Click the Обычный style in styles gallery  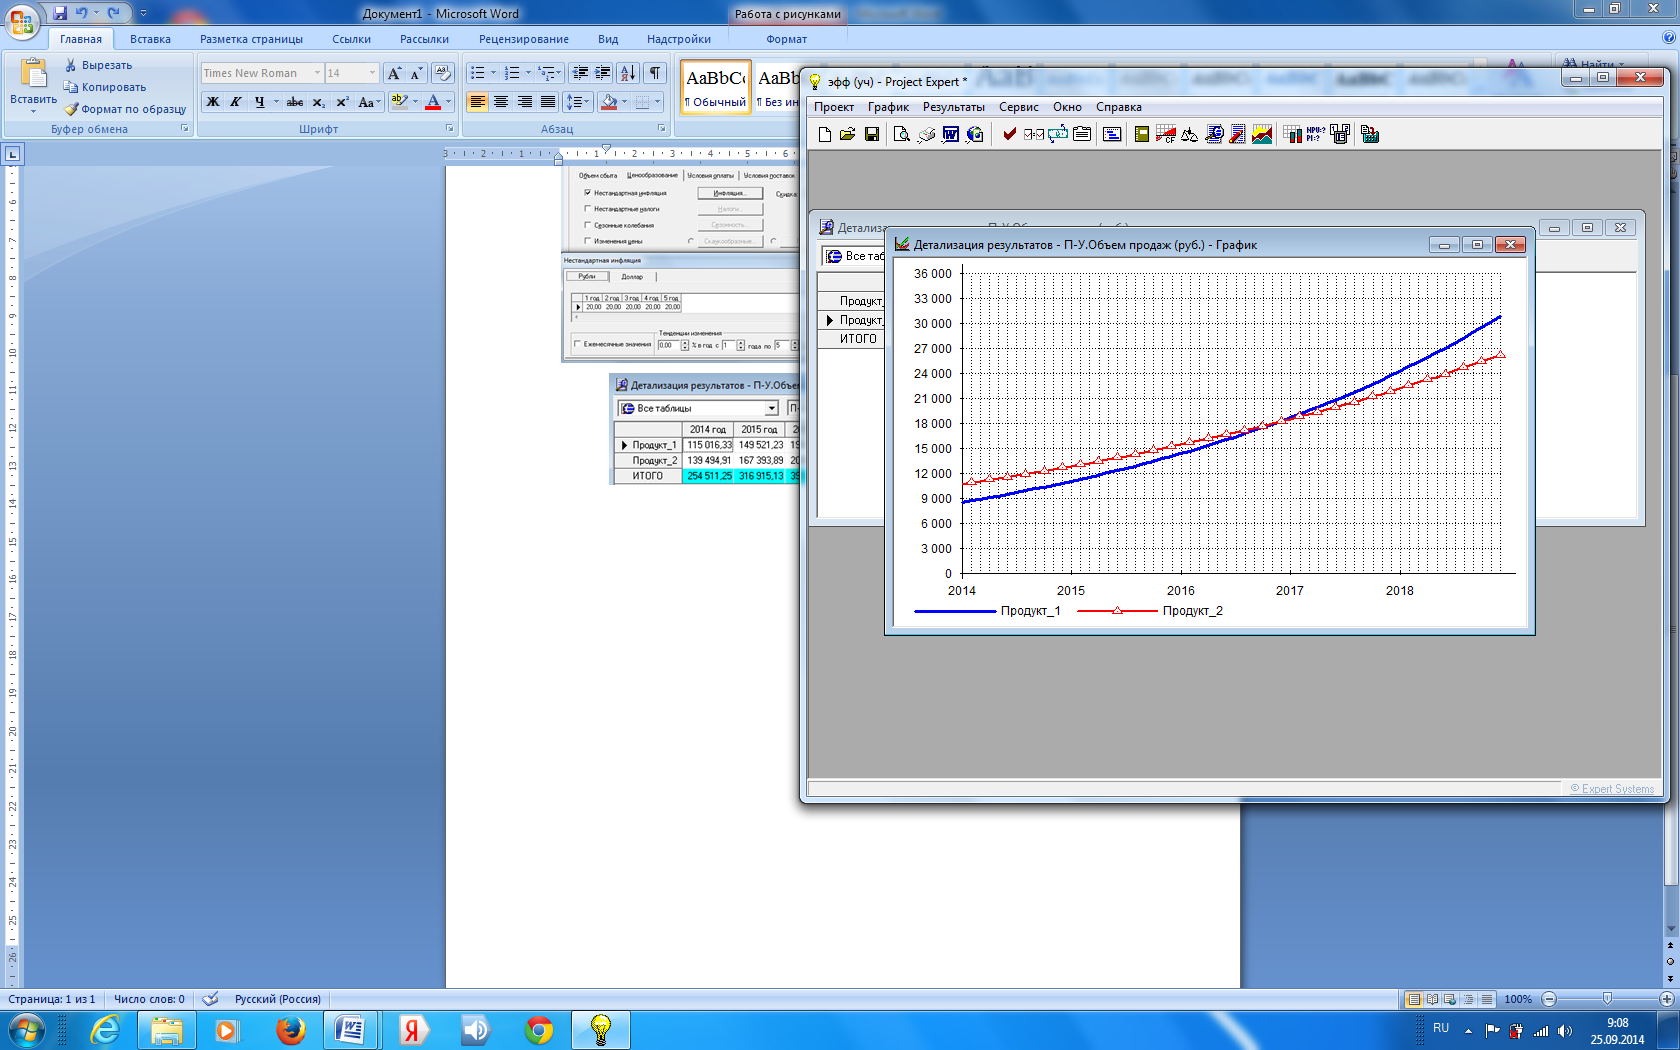(716, 87)
